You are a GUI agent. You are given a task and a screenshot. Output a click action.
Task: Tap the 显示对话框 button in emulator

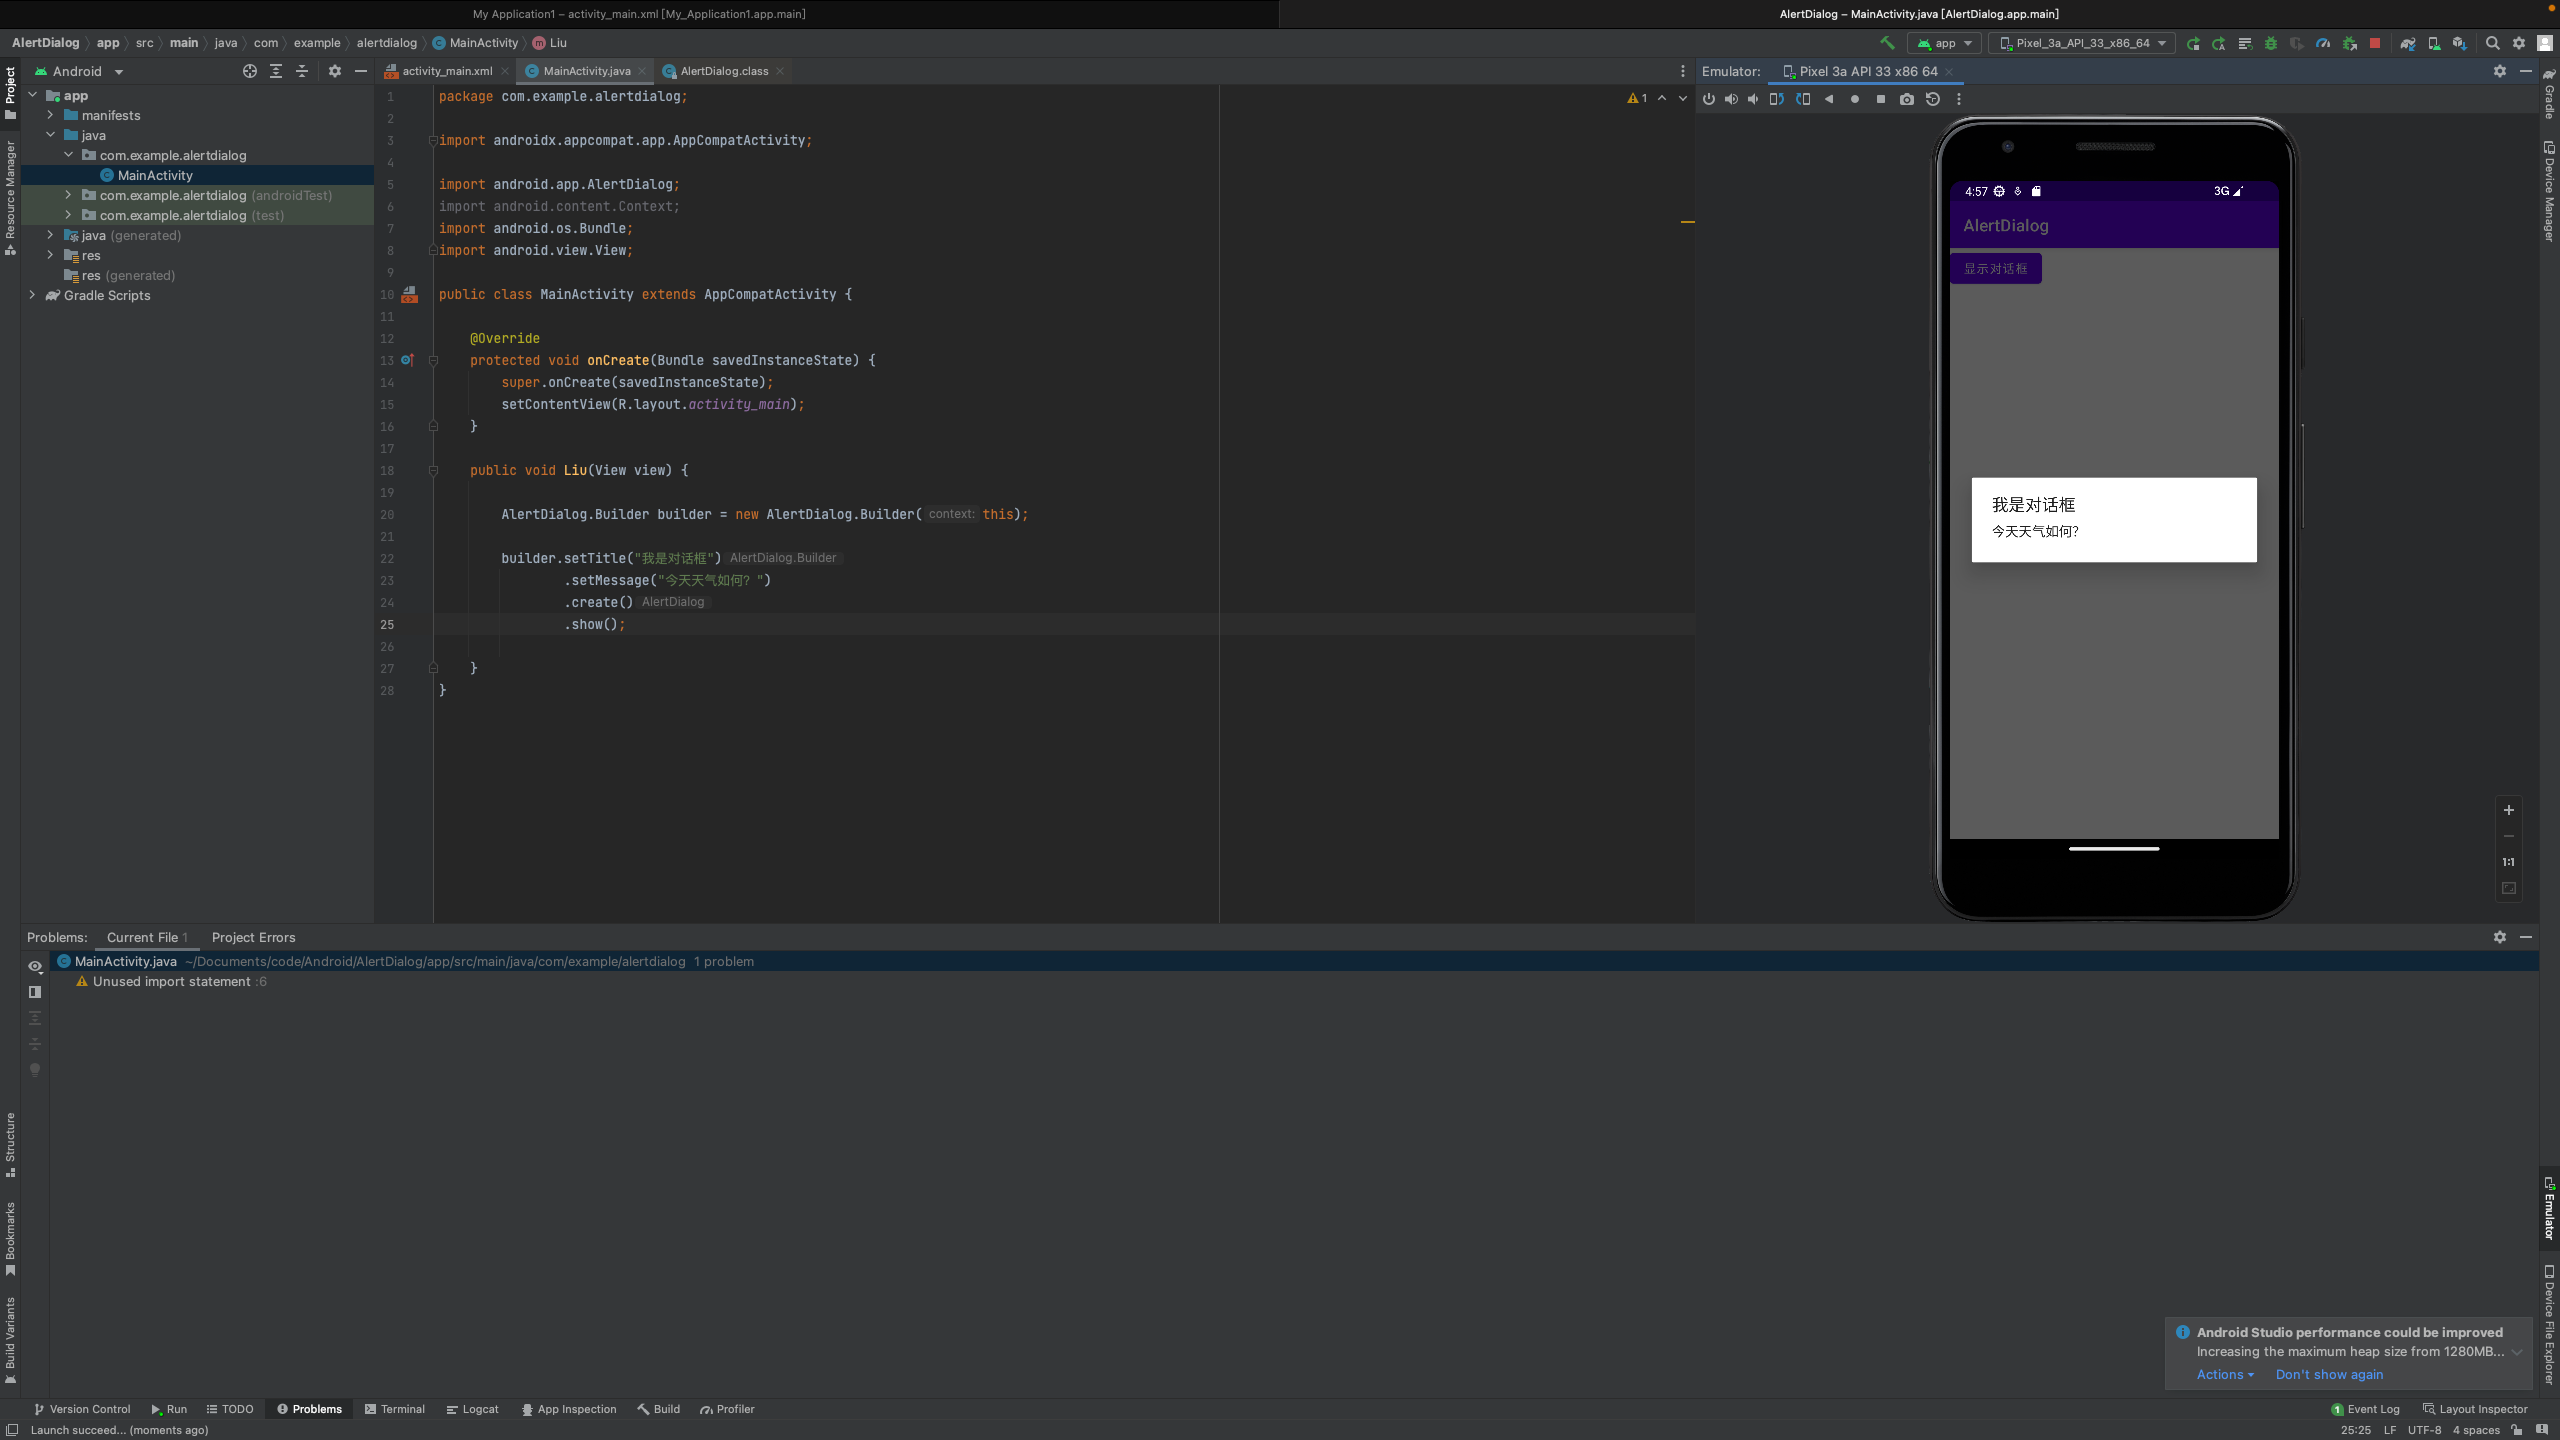pyautogui.click(x=1995, y=268)
